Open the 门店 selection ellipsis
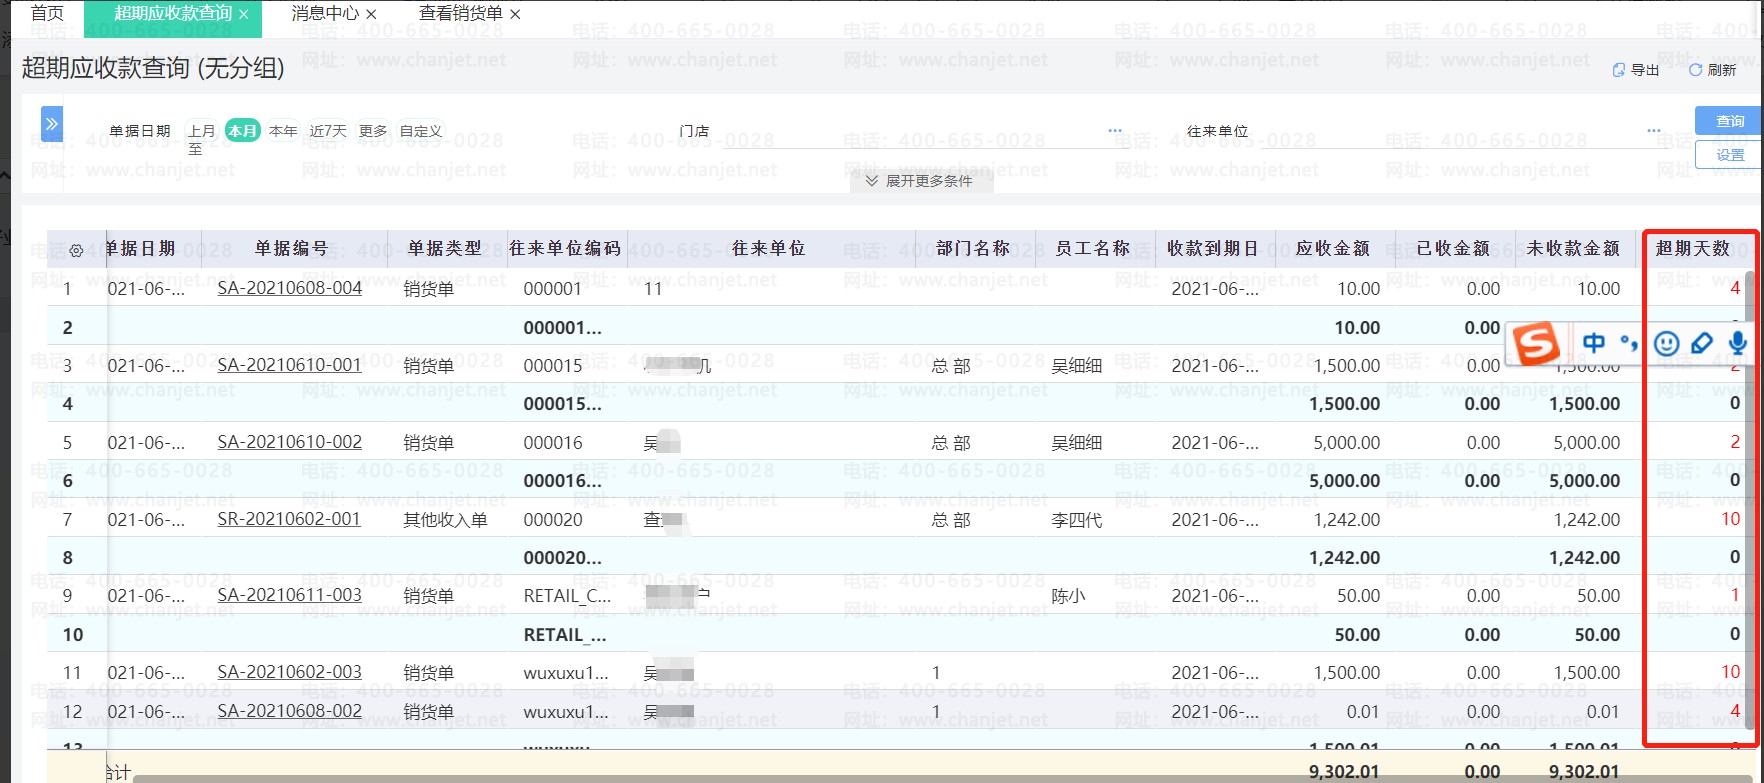The width and height of the screenshot is (1764, 783). (x=1115, y=131)
